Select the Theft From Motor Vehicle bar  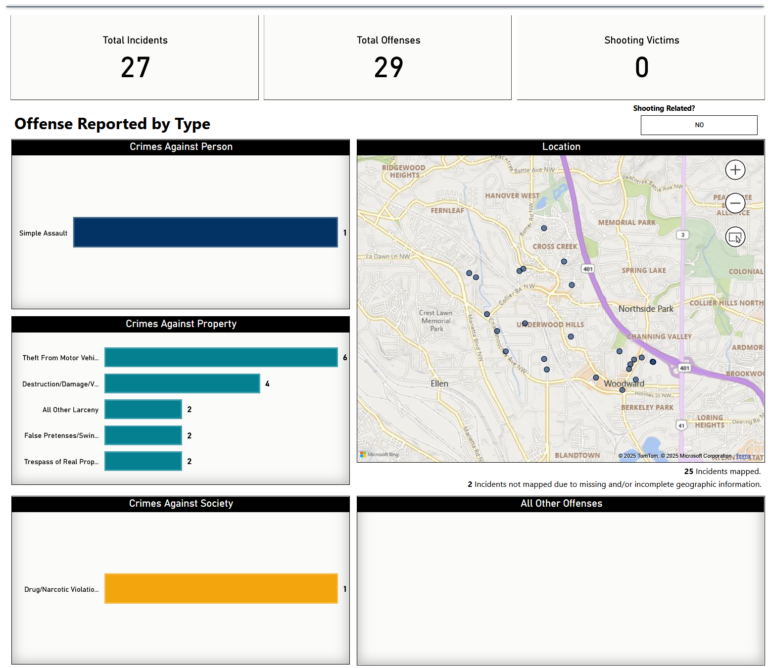[x=221, y=357]
